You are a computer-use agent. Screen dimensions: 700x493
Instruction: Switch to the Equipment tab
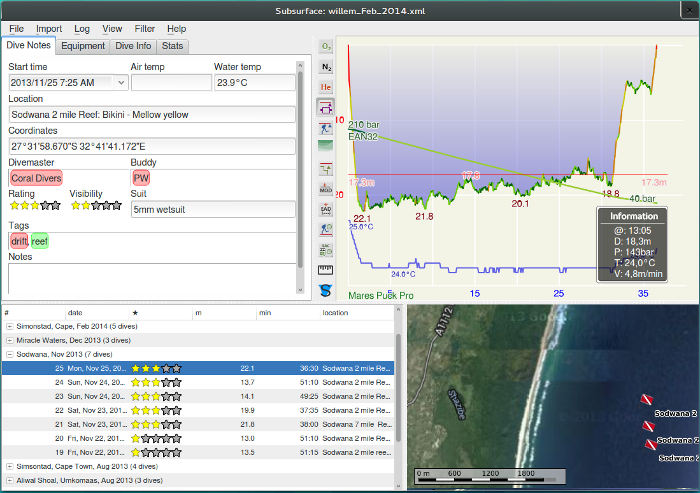(x=82, y=45)
